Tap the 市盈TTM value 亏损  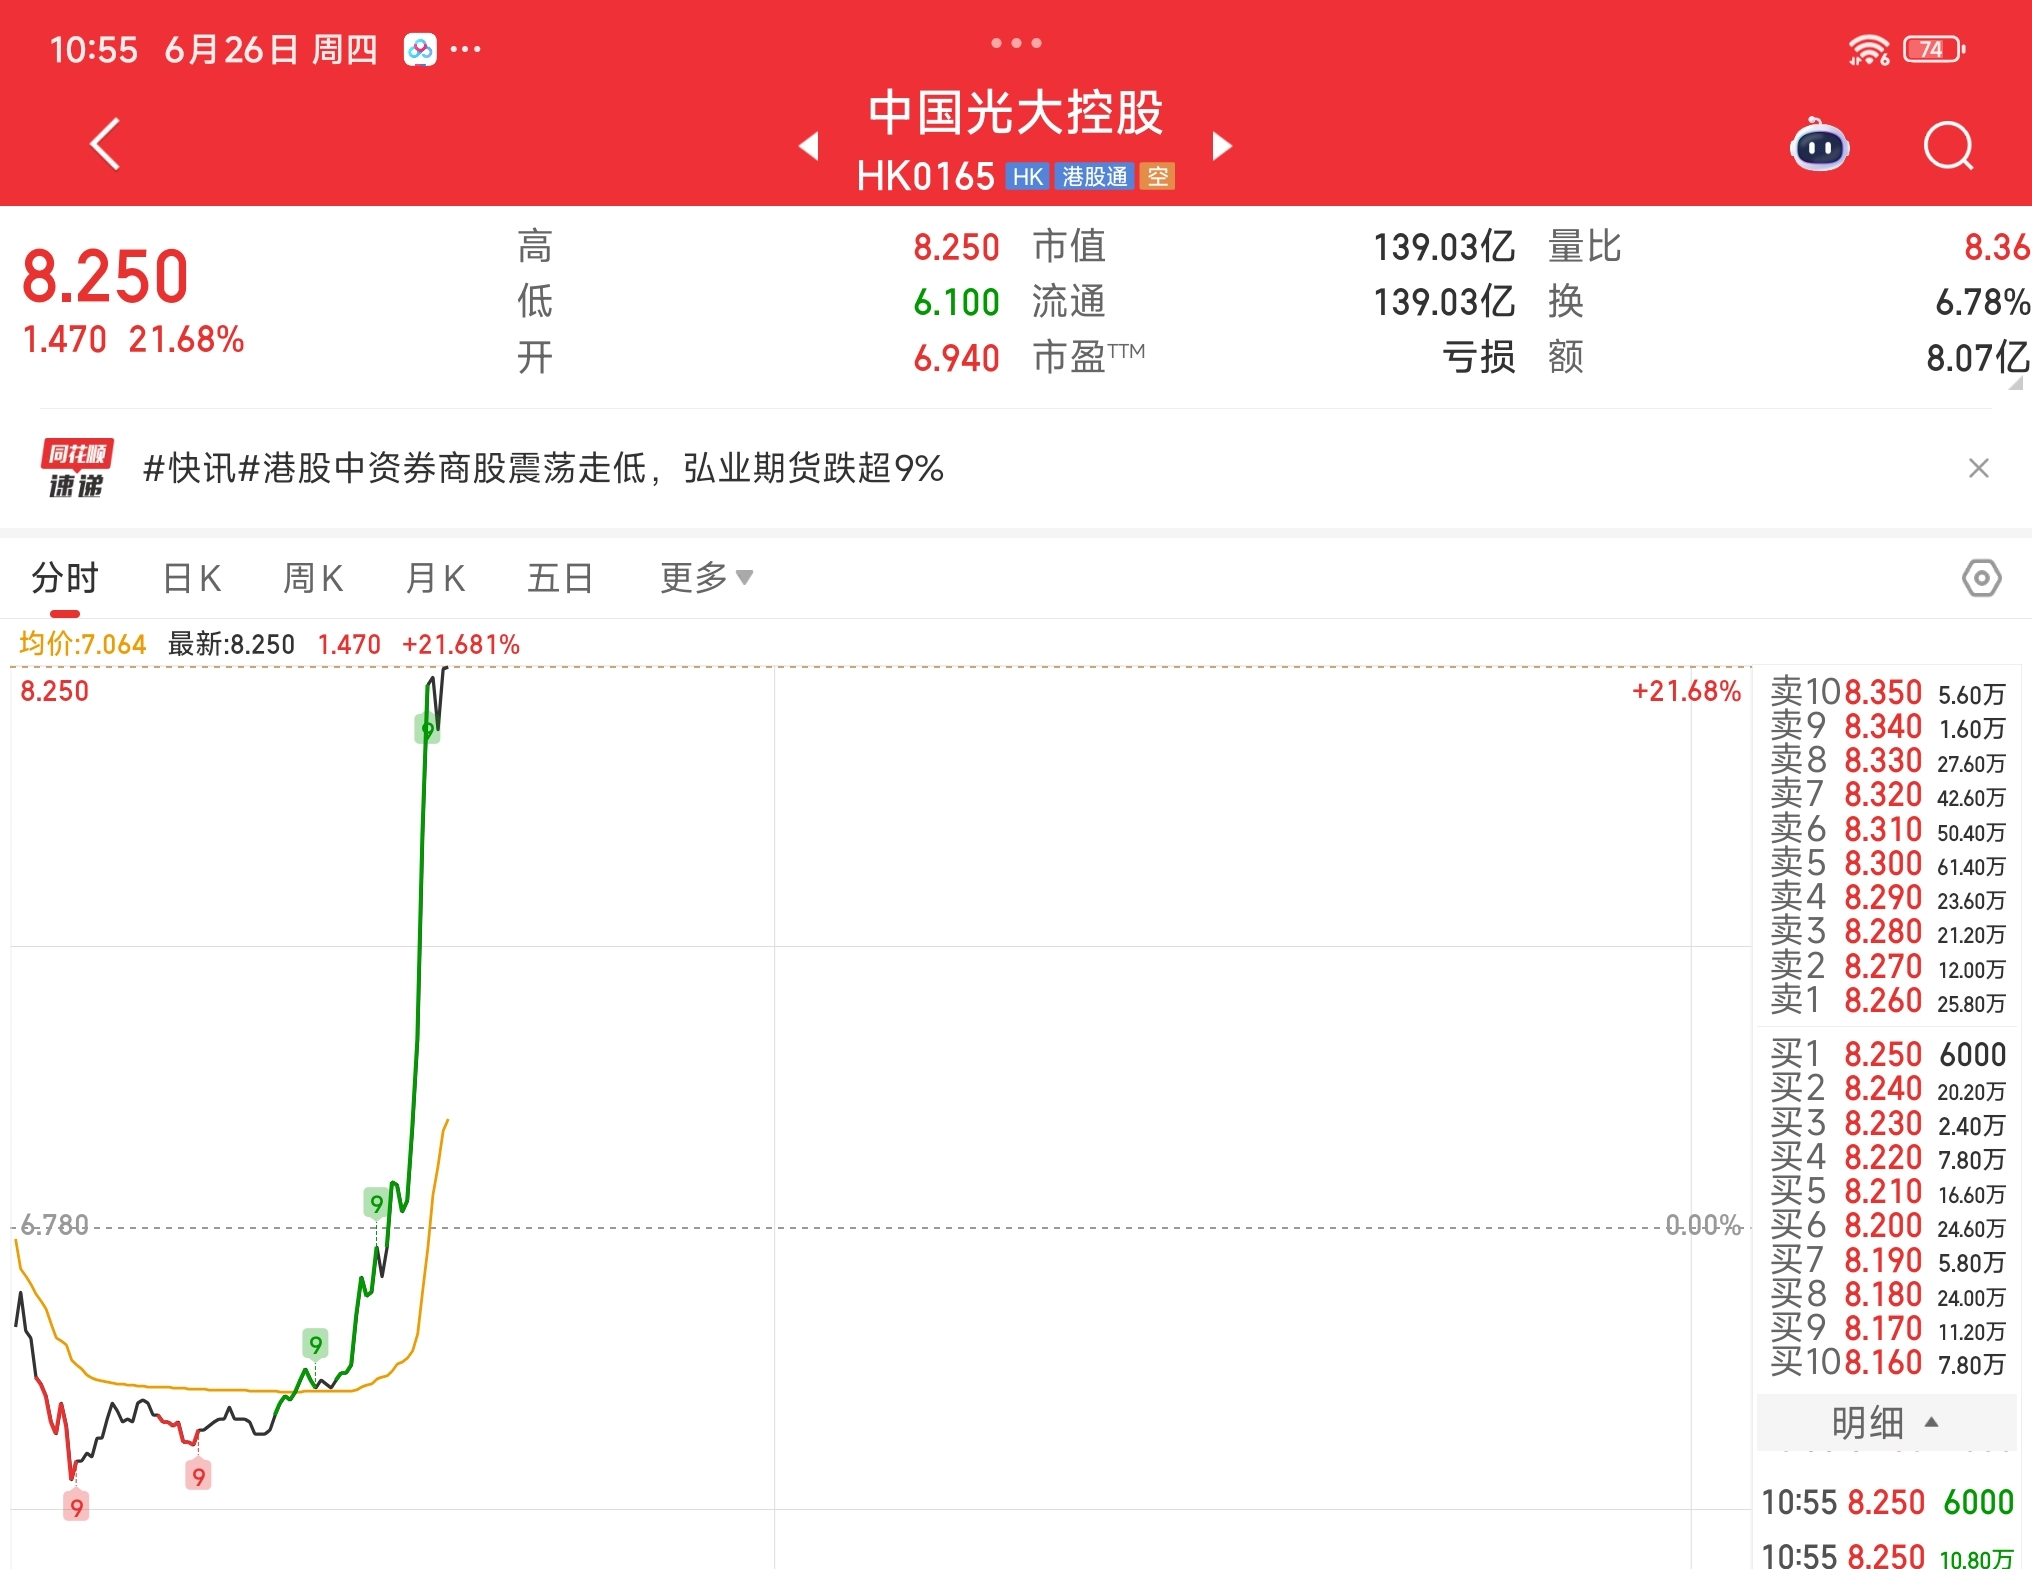(x=1479, y=357)
